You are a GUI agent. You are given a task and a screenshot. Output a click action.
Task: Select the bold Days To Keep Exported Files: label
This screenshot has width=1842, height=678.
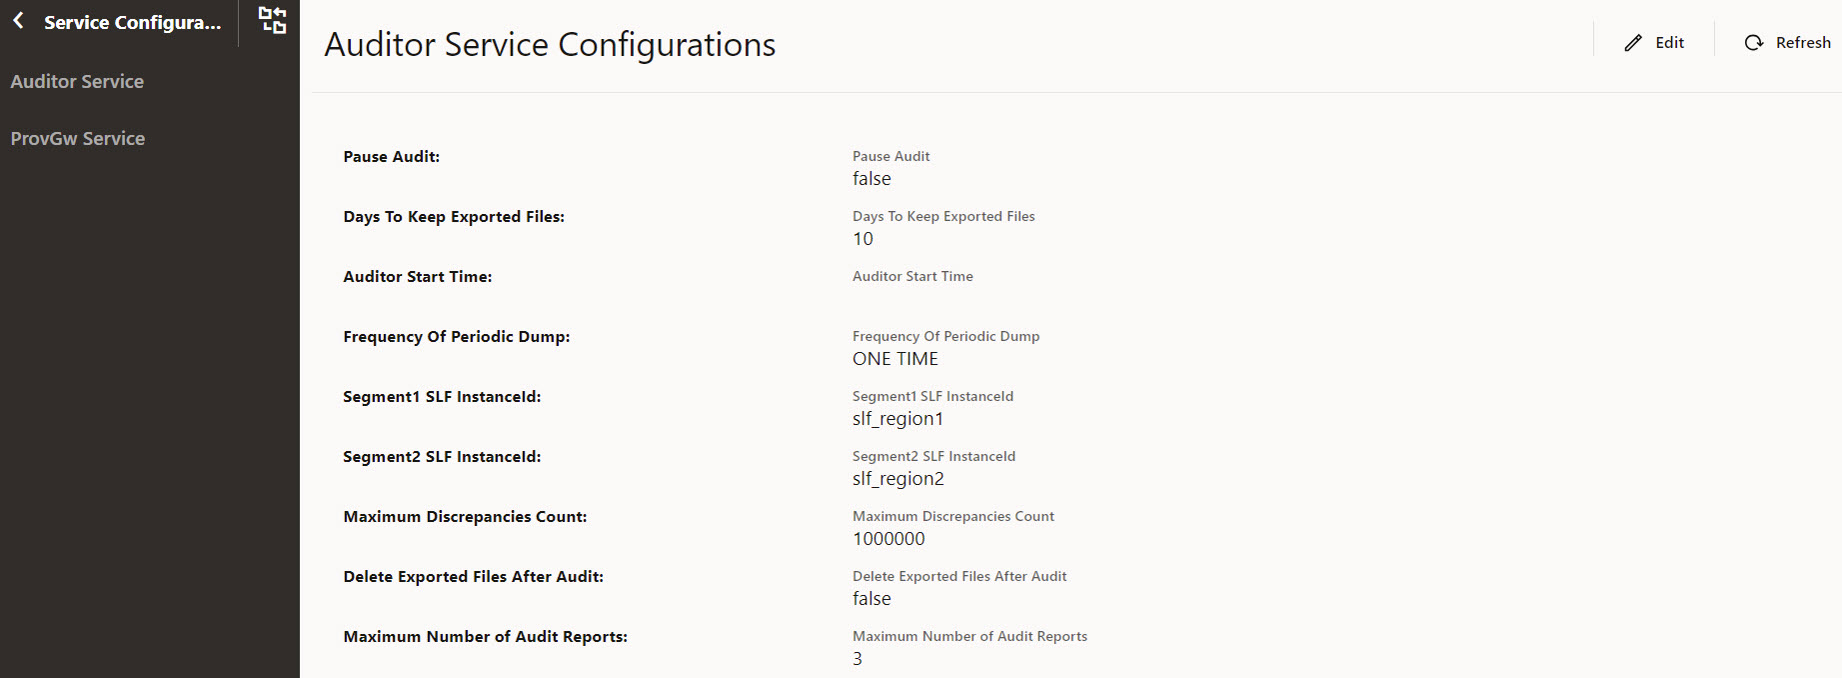pos(453,217)
